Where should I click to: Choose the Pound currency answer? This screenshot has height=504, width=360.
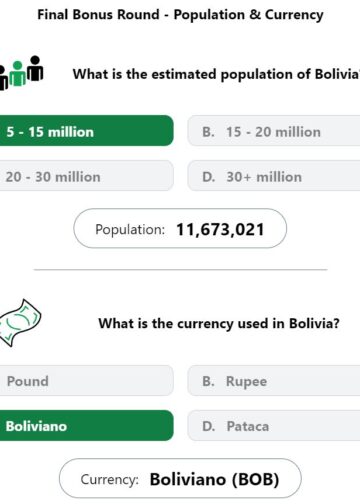[x=86, y=380]
